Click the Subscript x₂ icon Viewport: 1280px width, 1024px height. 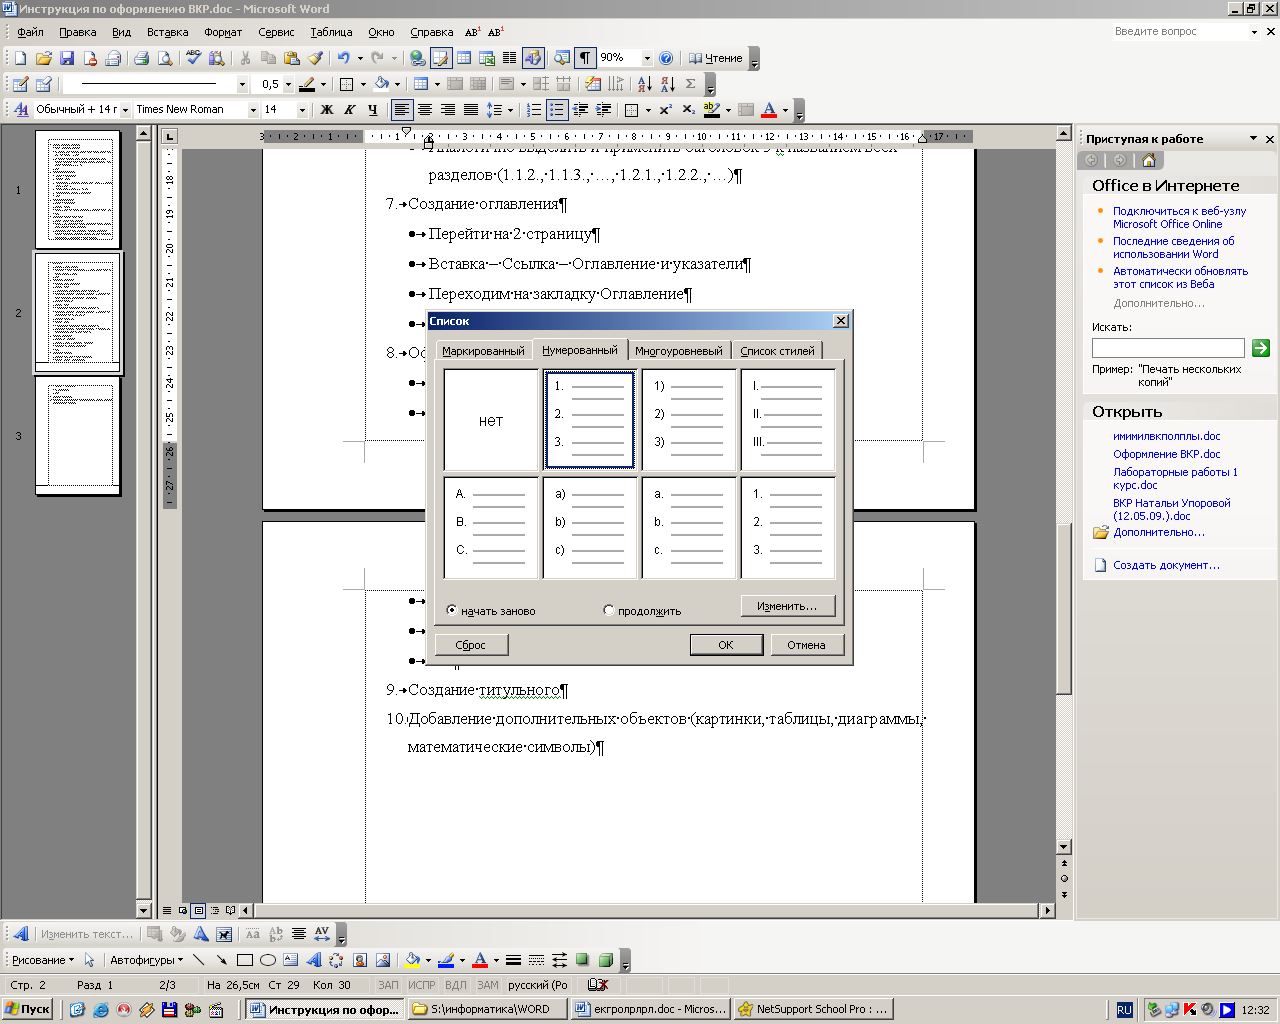(x=688, y=110)
